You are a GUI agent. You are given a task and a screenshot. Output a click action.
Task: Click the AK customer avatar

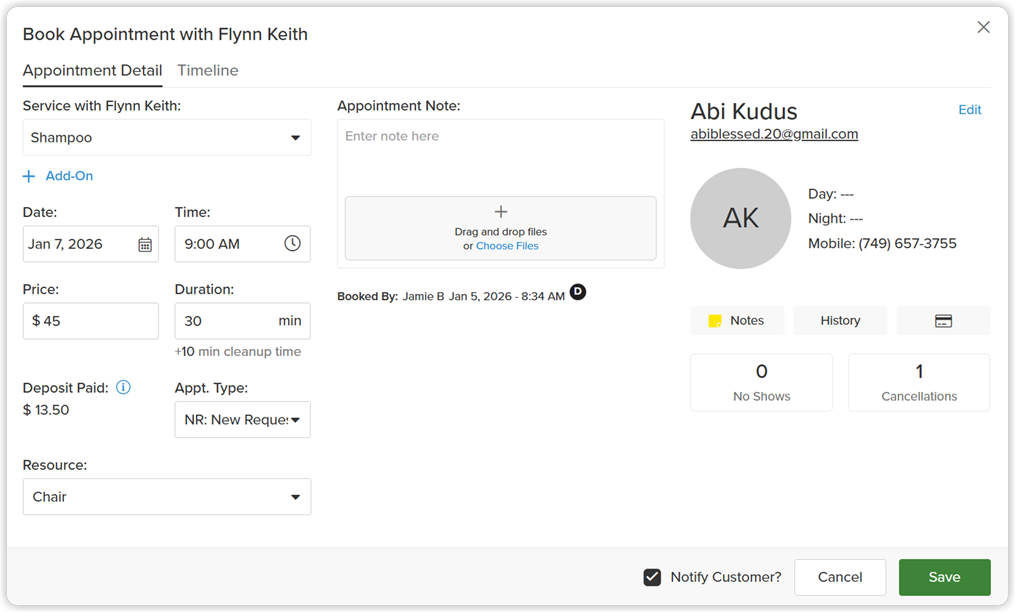(741, 218)
